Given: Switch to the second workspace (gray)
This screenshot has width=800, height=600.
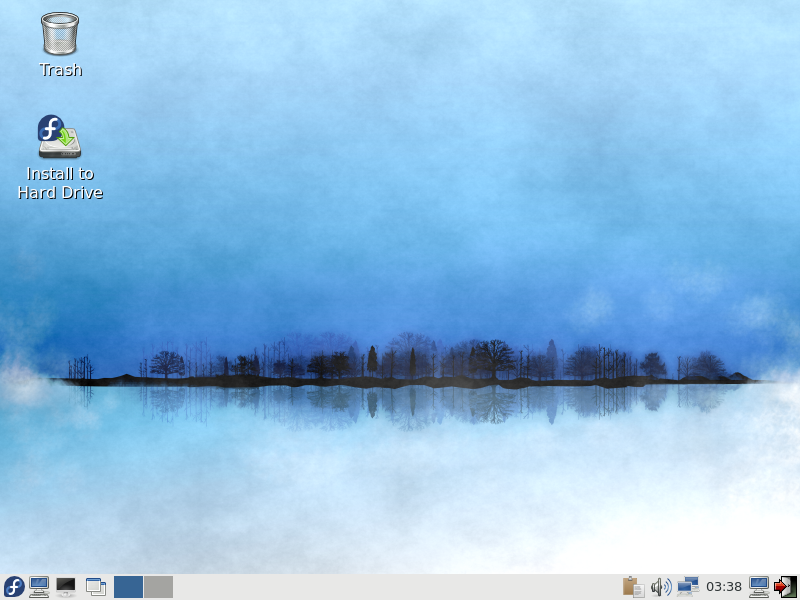Looking at the screenshot, I should point(158,587).
